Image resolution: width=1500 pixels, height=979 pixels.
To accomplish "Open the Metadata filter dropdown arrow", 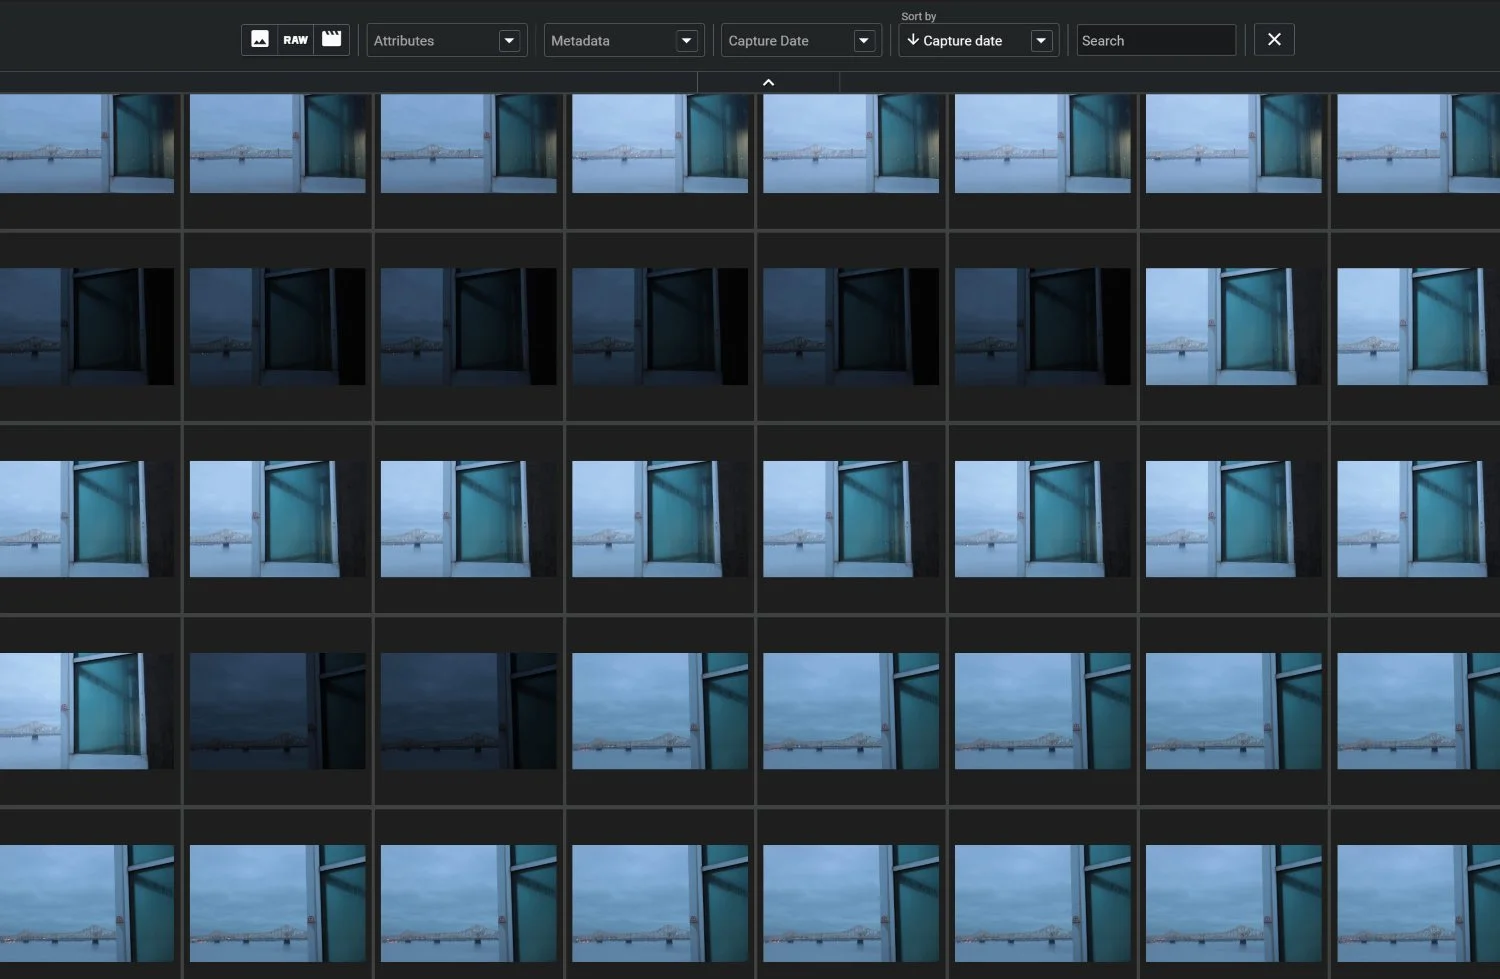I will click(x=686, y=40).
